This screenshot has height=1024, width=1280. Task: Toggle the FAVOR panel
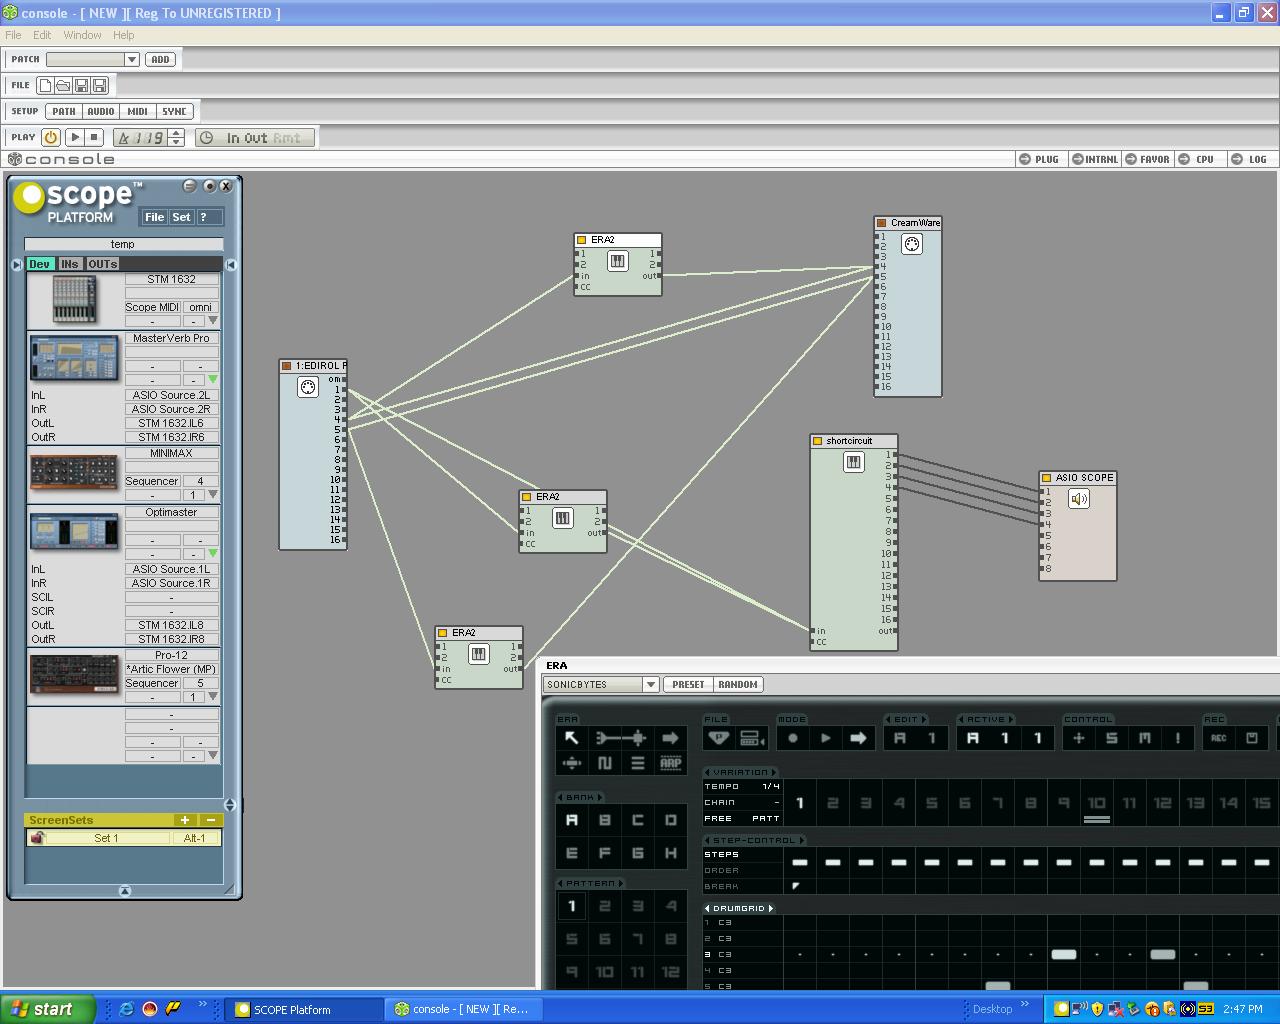tap(1147, 159)
